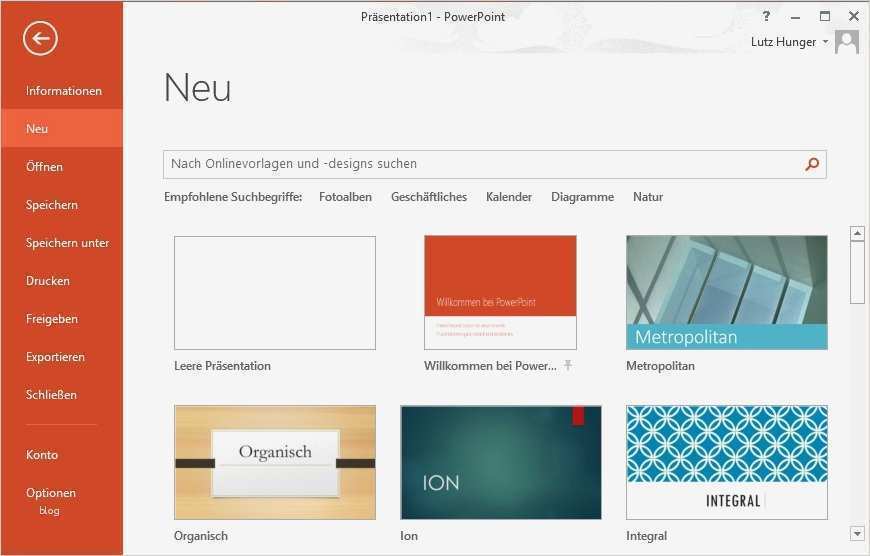Click the template list scroll down arrow
Viewport: 870px width, 556px height.
(x=857, y=534)
